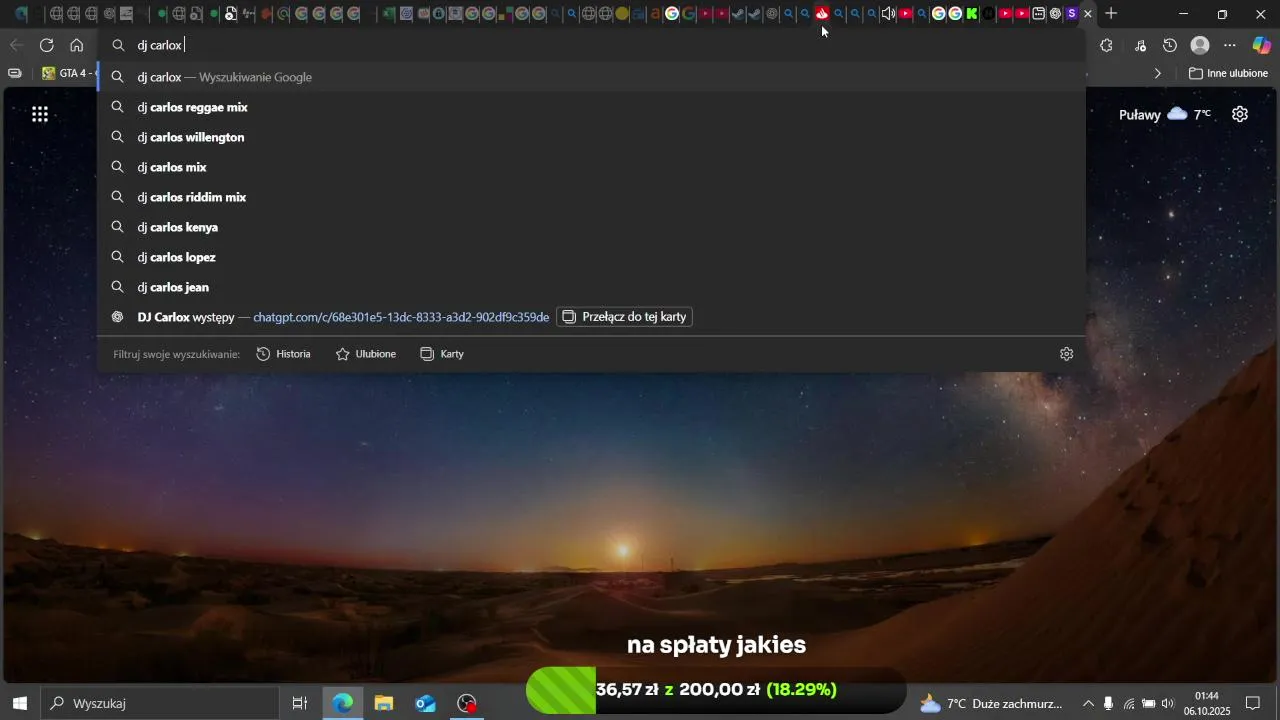This screenshot has height=720, width=1280.
Task: Open the 'Inne ulubione' favorites folder
Action: 1228,73
